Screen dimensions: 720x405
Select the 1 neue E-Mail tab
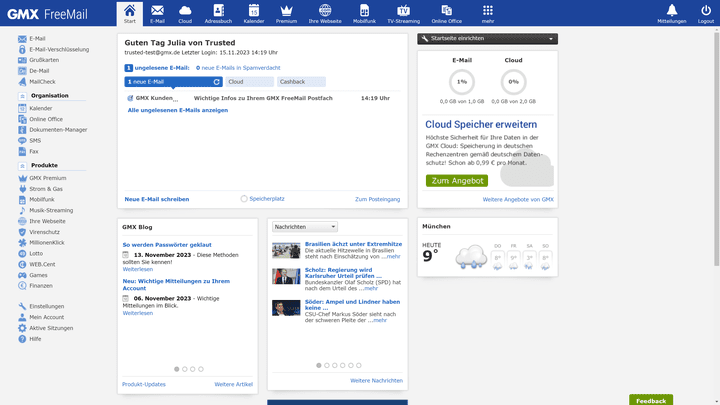[x=173, y=82]
